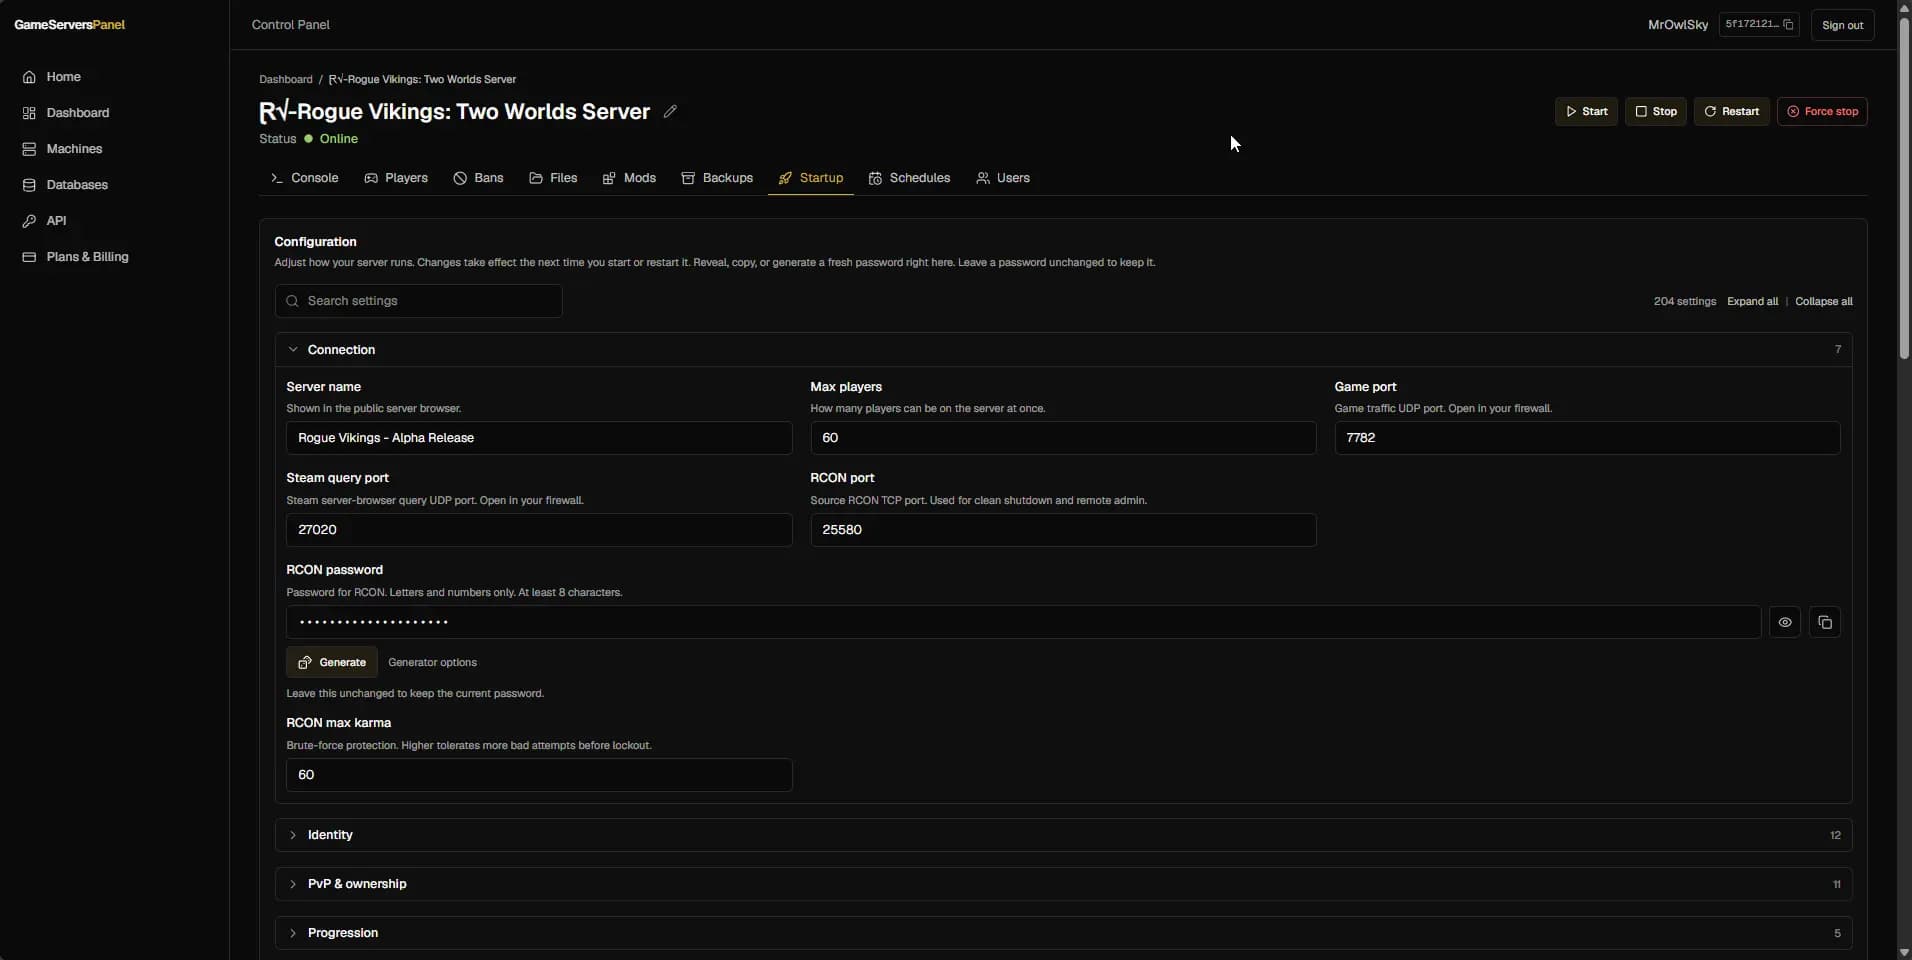1912x960 pixels.
Task: Expand the Identity section
Action: coord(1063,835)
